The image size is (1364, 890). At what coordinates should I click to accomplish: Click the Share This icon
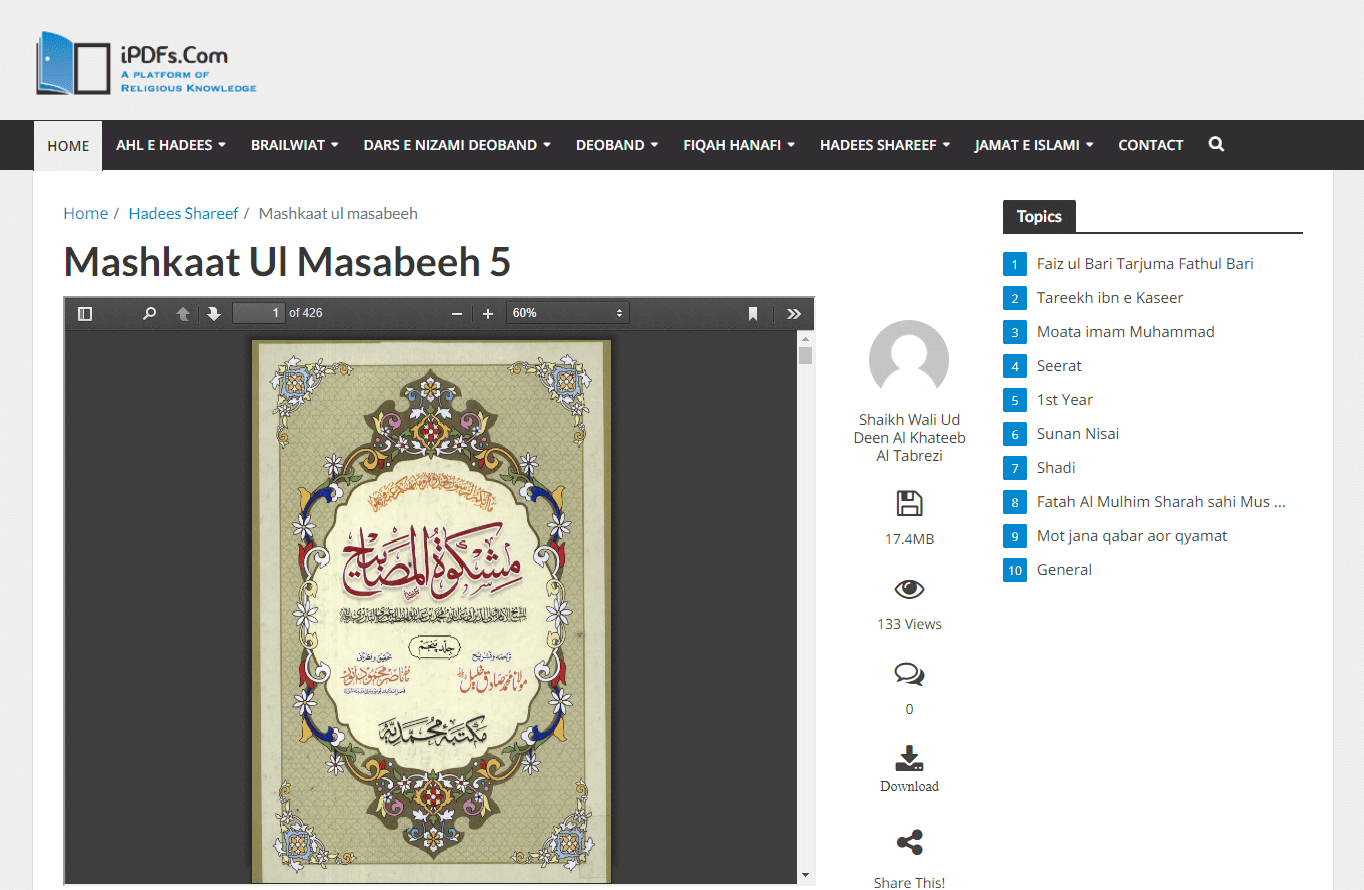click(x=910, y=842)
